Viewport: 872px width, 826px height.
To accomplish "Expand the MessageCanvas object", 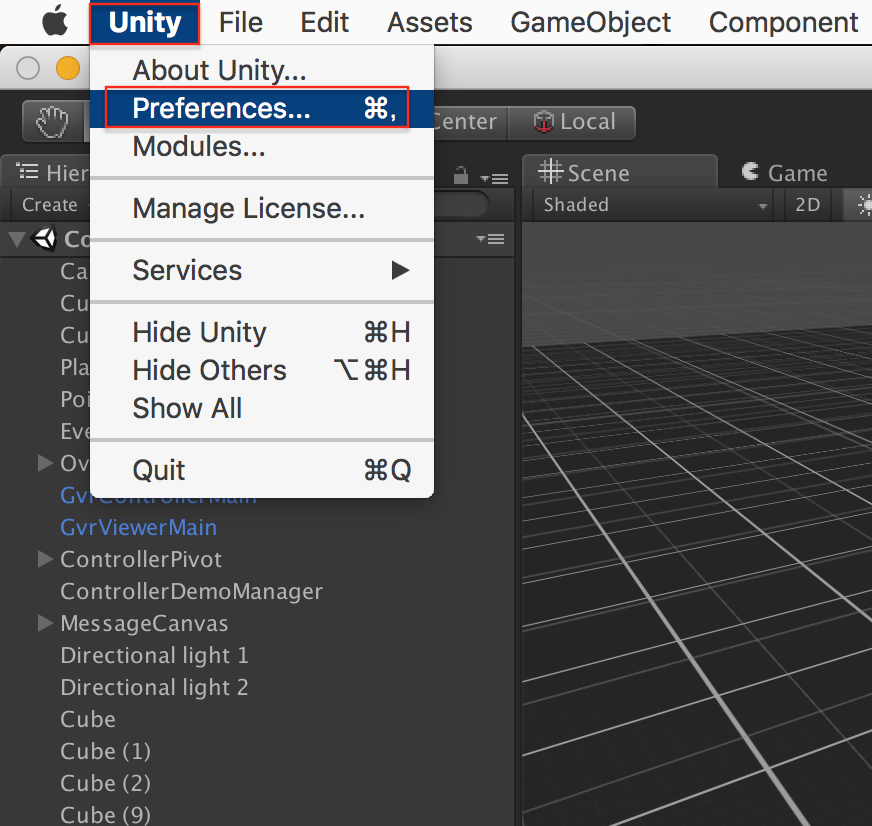I will 45,624.
